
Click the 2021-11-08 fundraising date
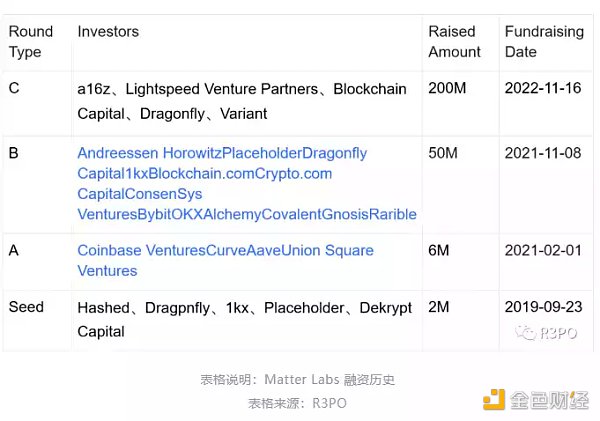(543, 153)
